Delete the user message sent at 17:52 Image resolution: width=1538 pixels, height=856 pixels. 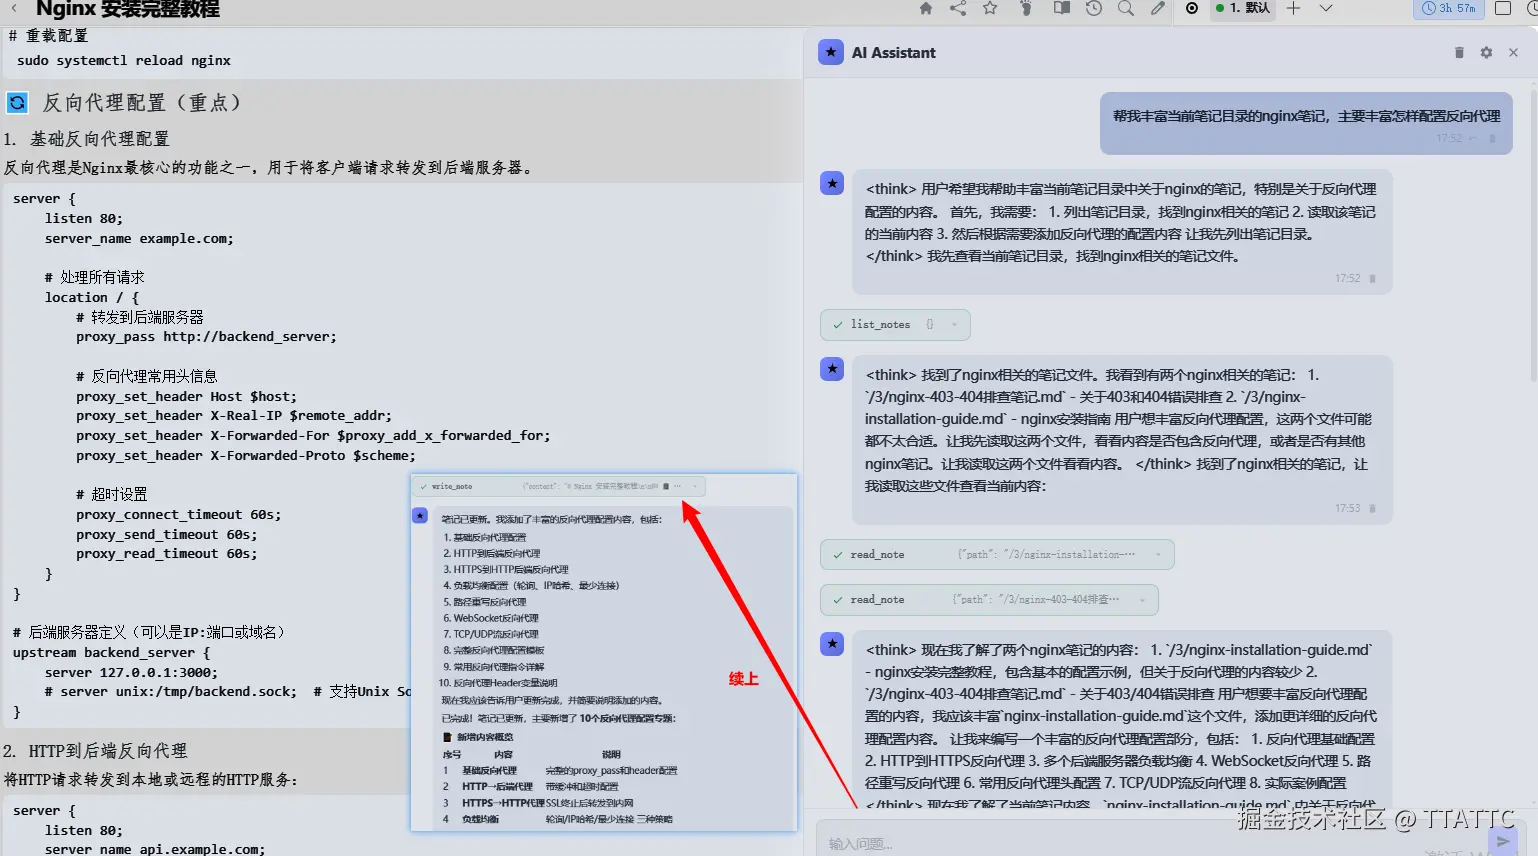point(1492,138)
